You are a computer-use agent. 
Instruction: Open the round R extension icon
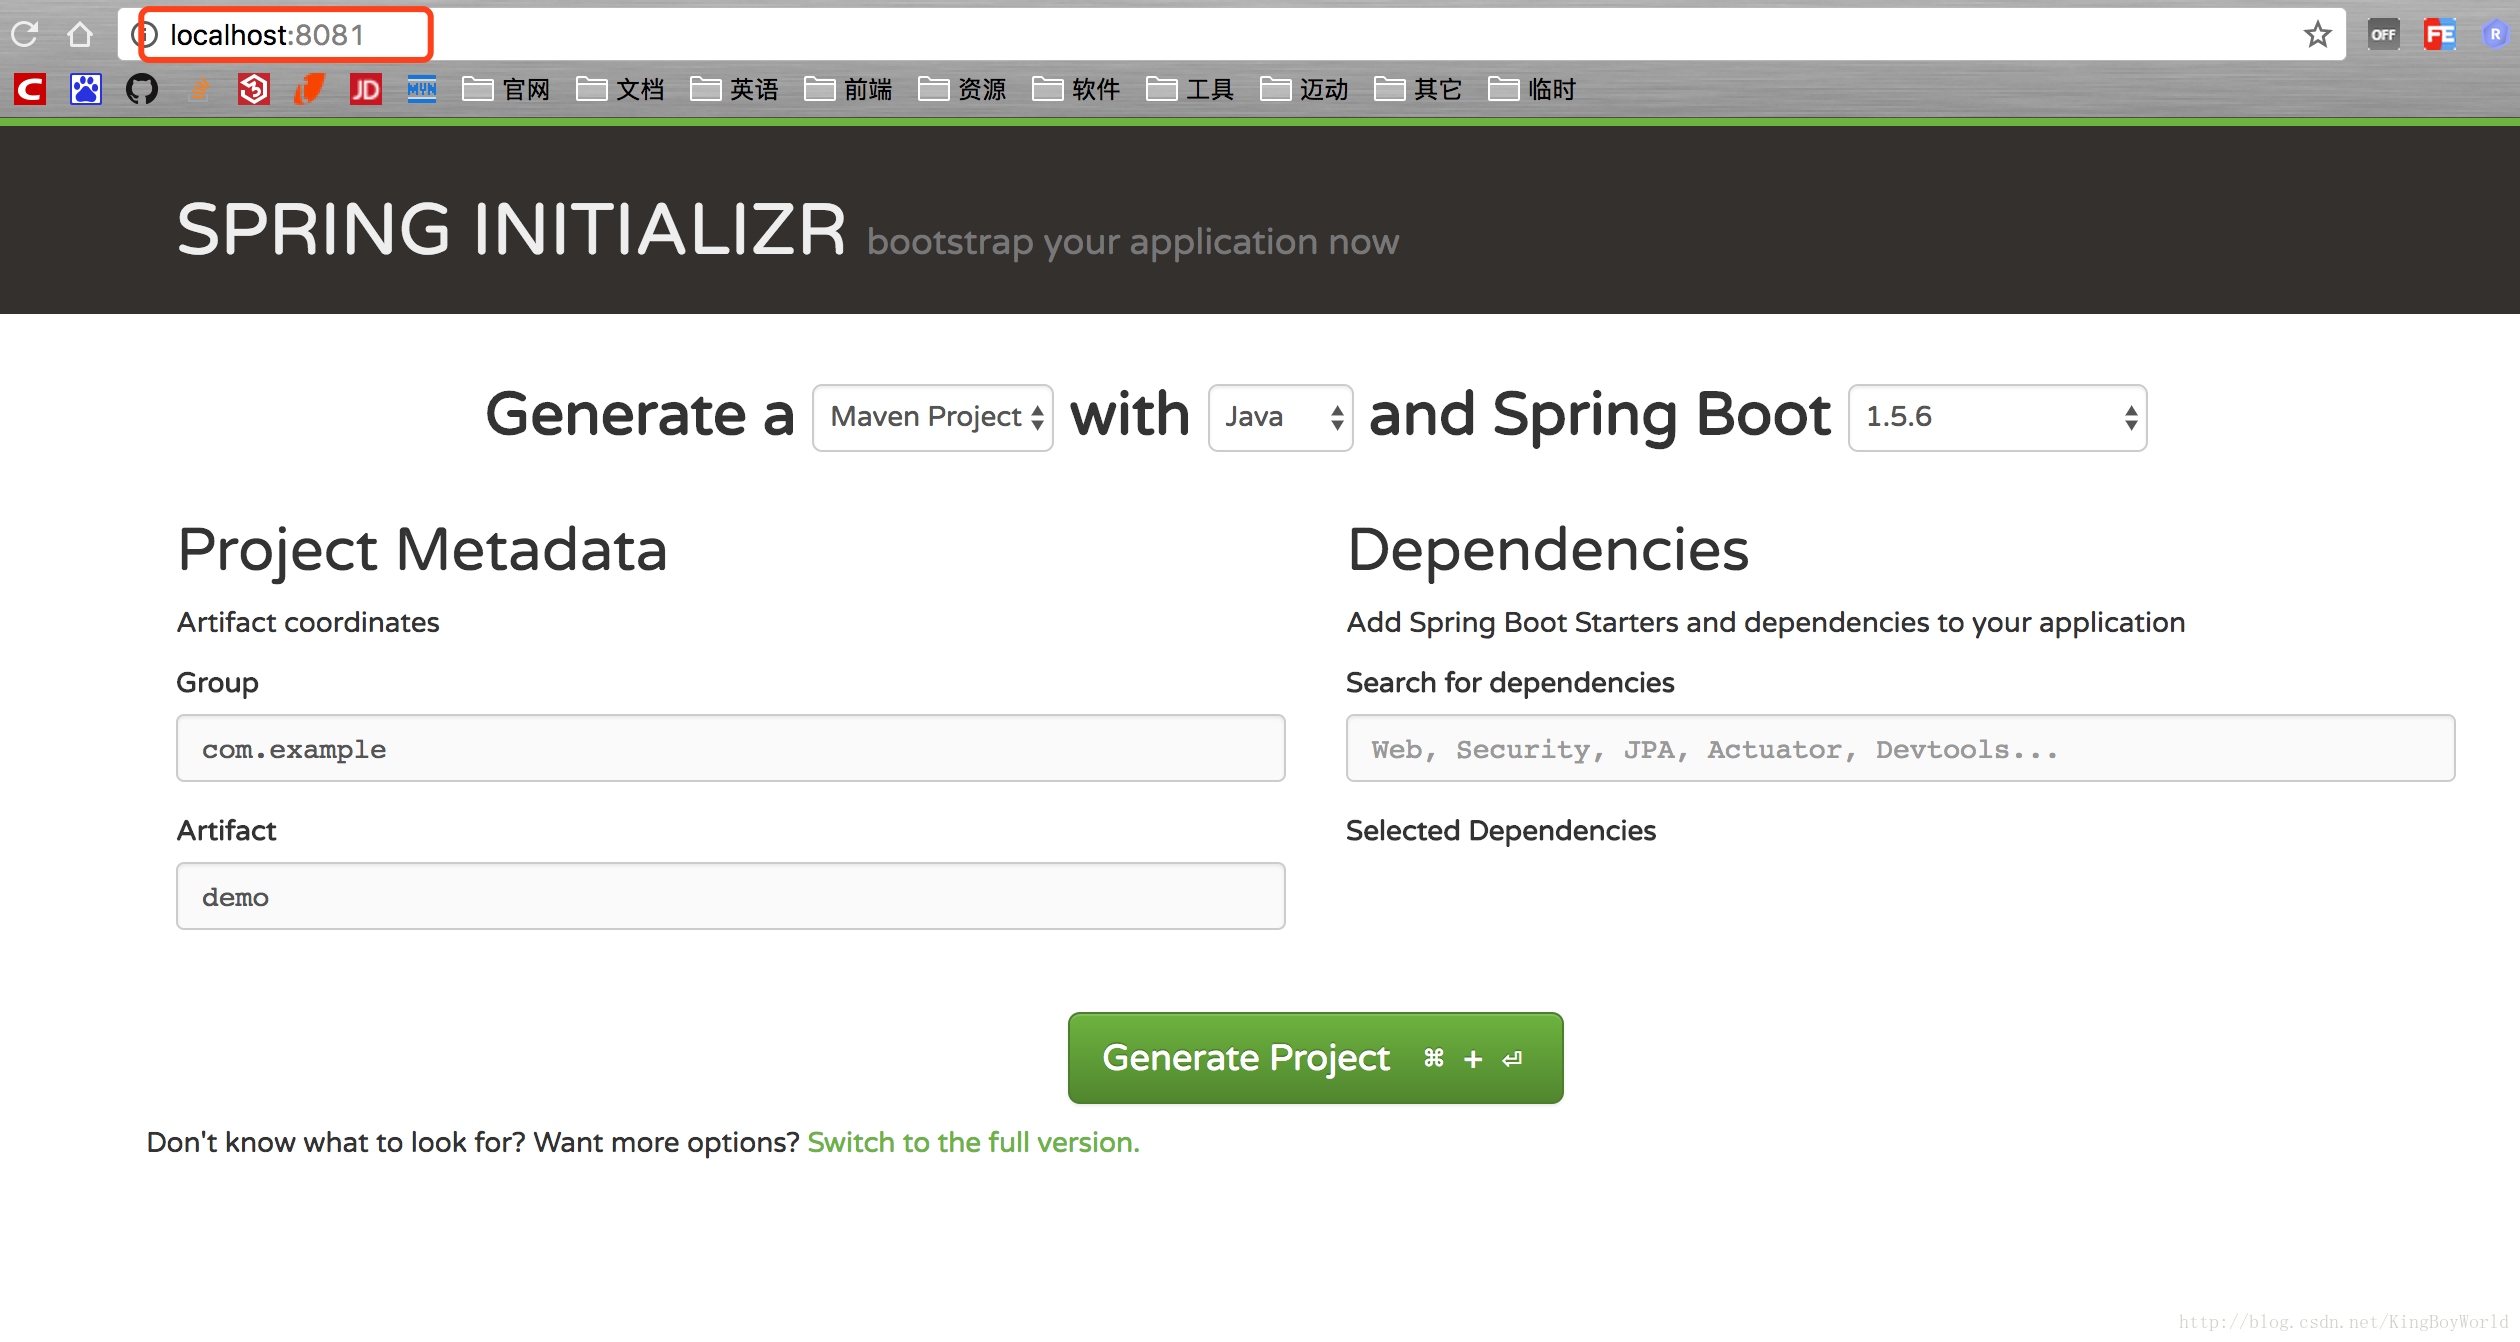(2495, 35)
